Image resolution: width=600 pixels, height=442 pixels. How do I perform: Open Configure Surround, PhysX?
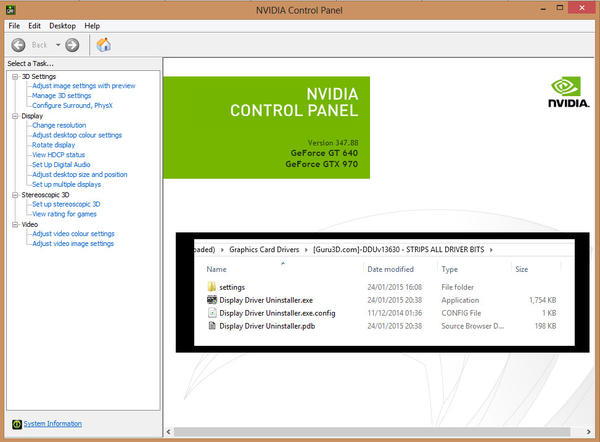(x=72, y=105)
